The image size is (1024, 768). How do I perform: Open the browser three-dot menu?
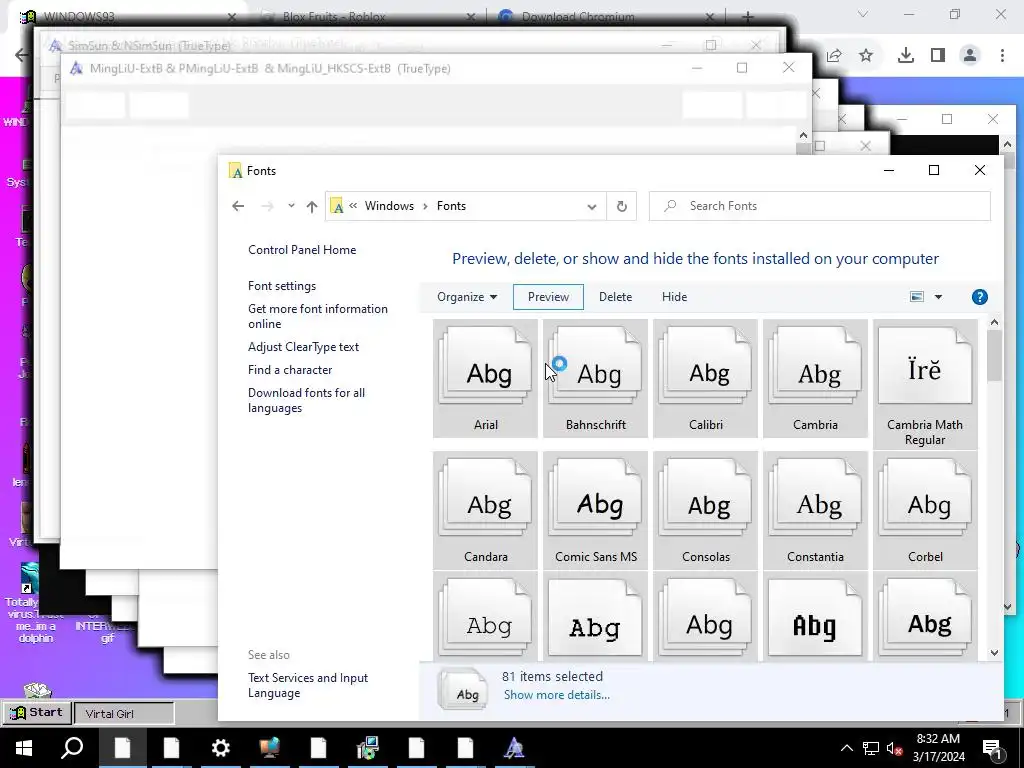1002,56
